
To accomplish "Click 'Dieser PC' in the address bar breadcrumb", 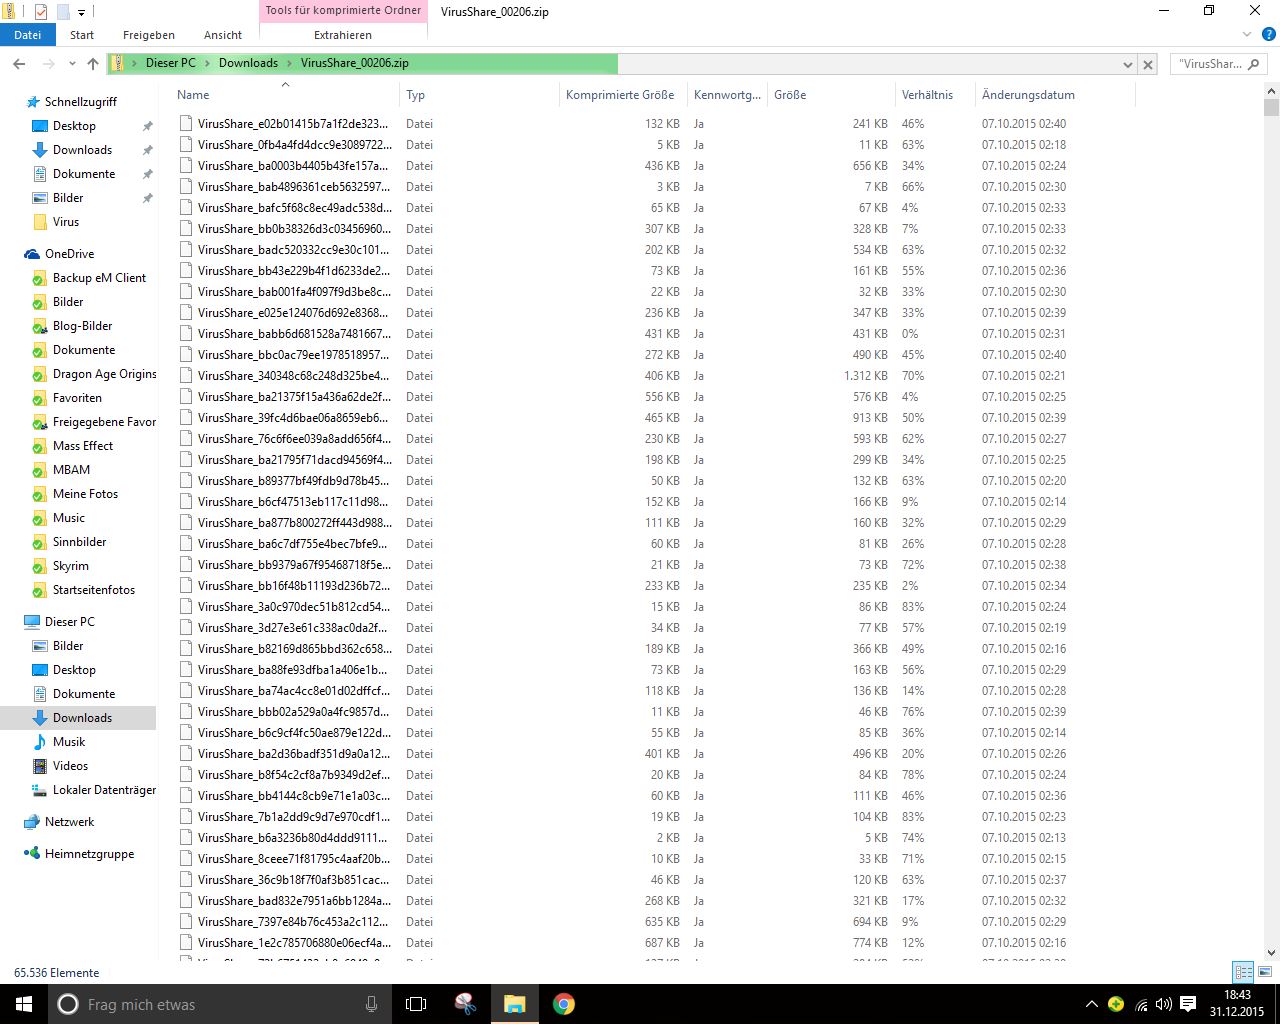I will (171, 63).
